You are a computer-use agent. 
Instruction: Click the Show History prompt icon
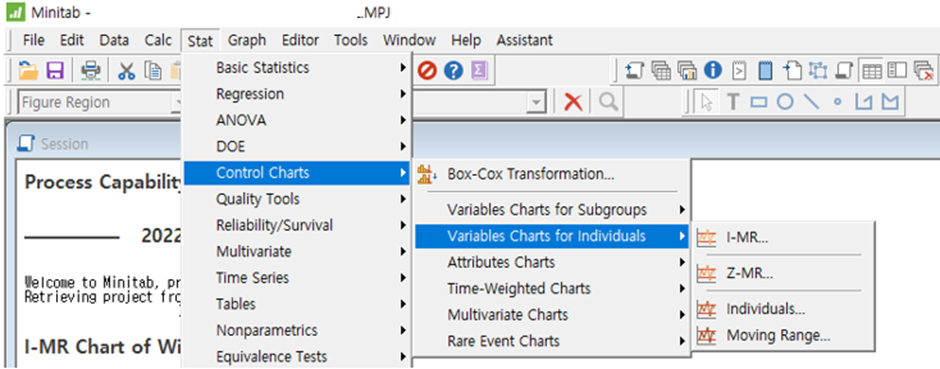pos(740,71)
